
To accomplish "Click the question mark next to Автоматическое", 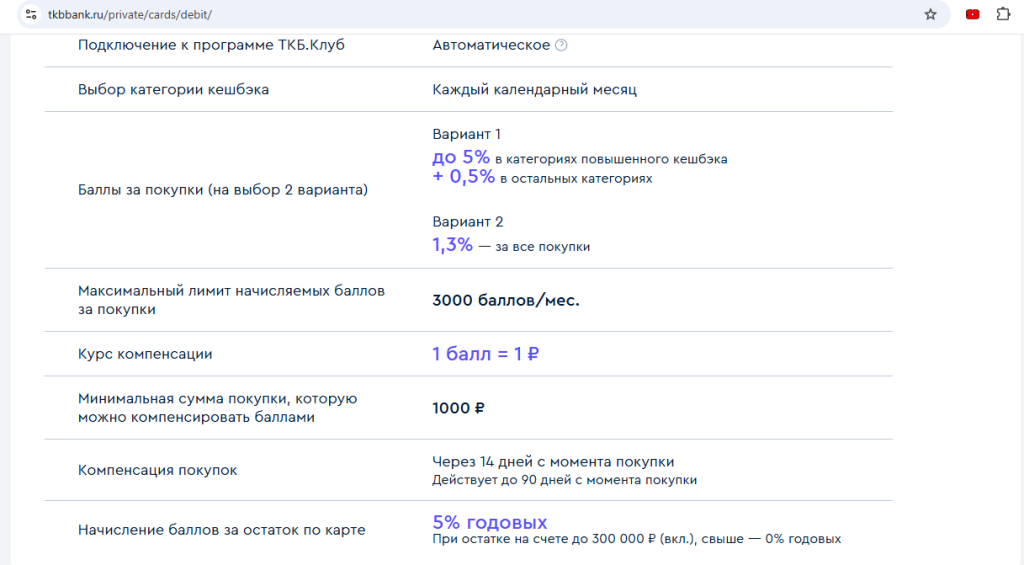I will [x=561, y=45].
